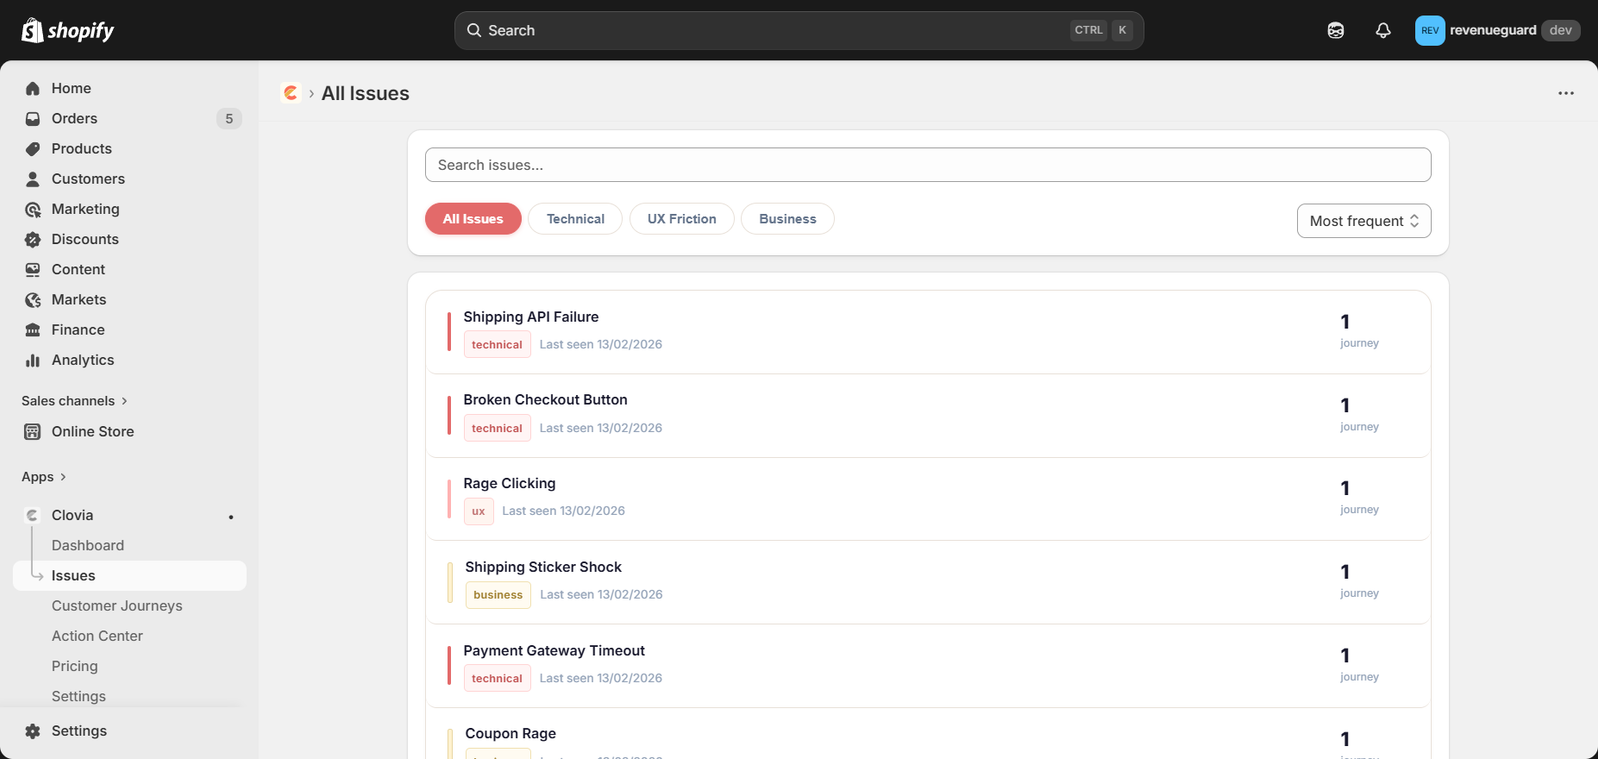Click the CTRL K shortcut hint
The image size is (1598, 759).
(1102, 30)
